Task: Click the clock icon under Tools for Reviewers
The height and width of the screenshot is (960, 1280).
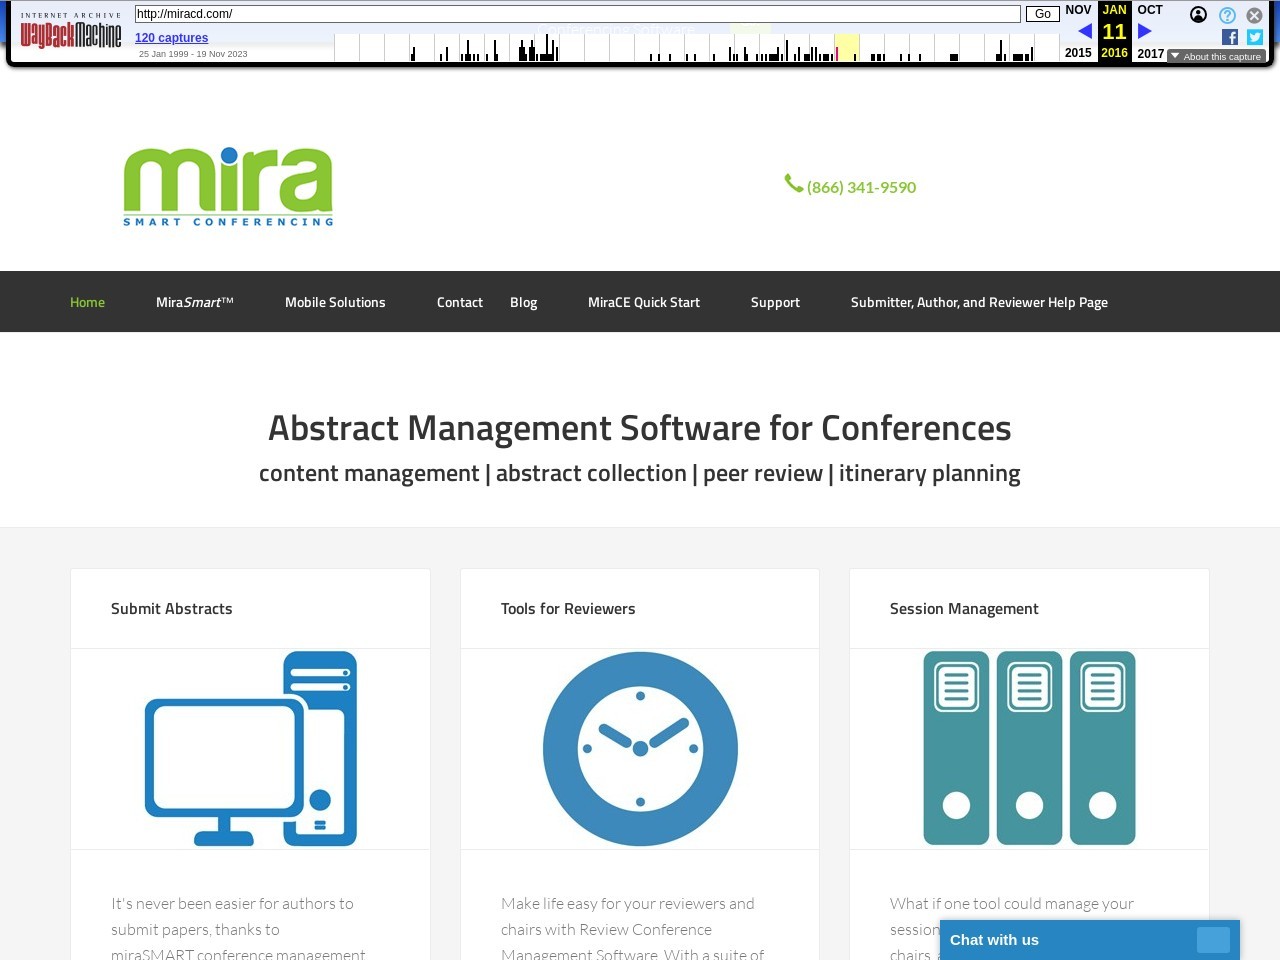Action: point(640,749)
